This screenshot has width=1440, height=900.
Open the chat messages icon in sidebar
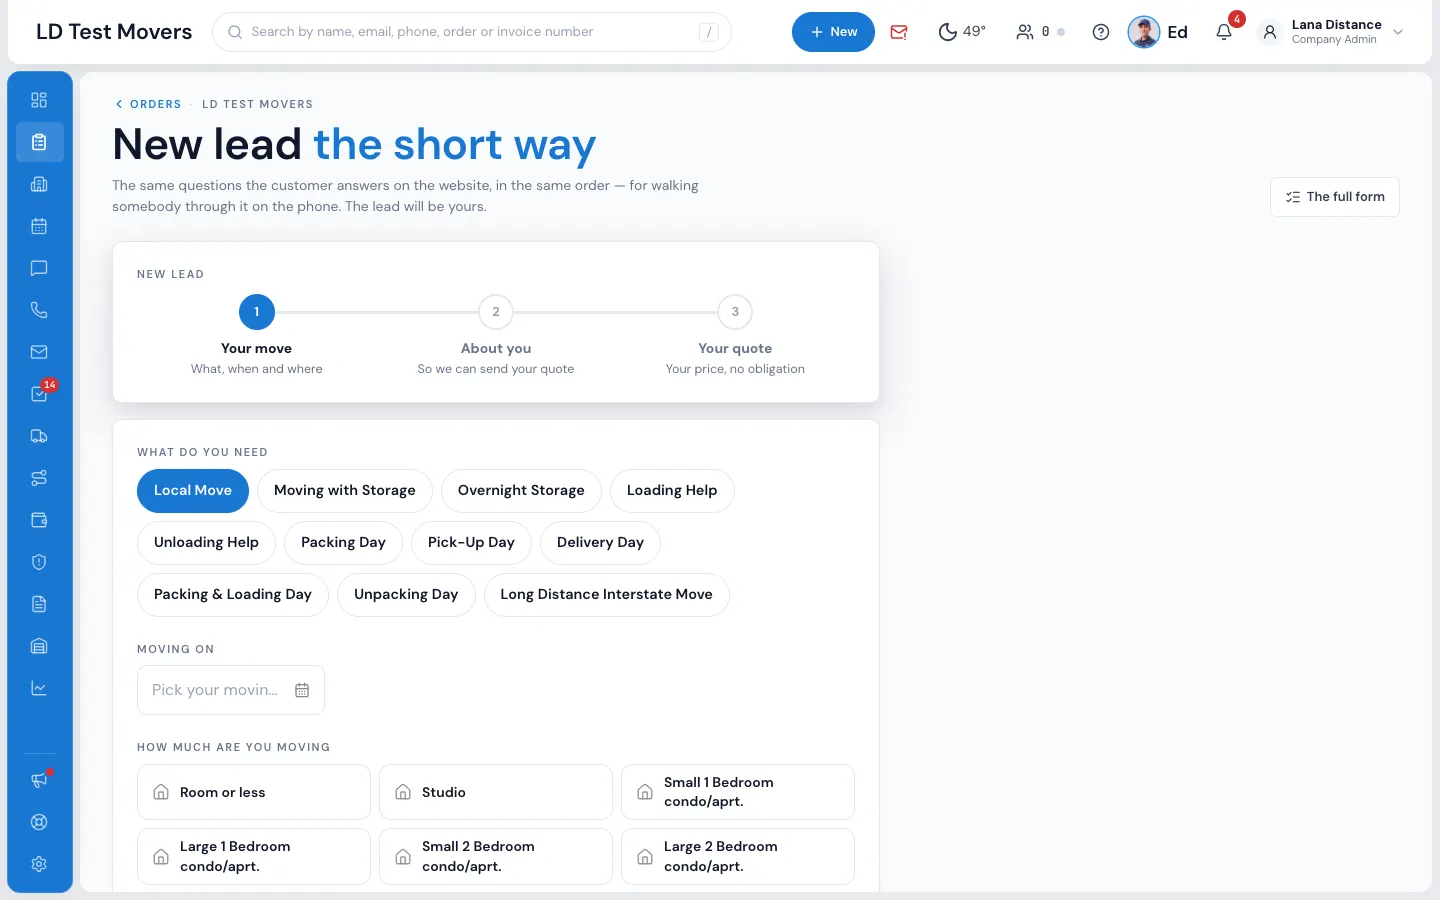[39, 268]
